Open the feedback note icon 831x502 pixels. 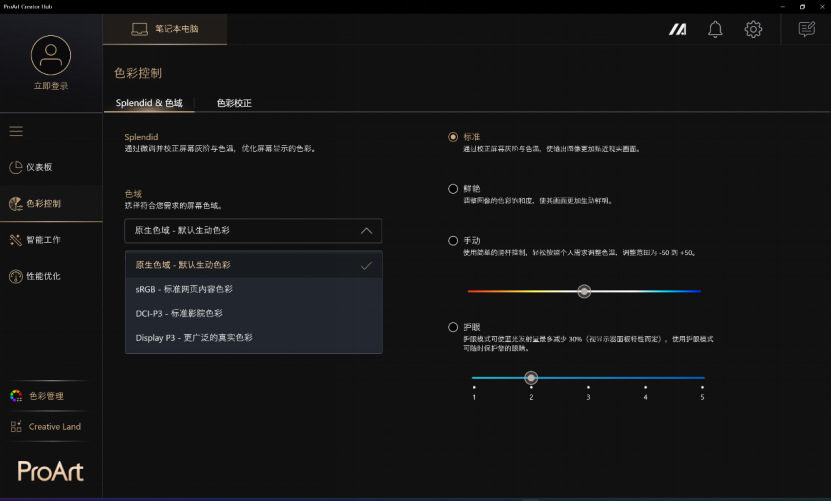807,29
